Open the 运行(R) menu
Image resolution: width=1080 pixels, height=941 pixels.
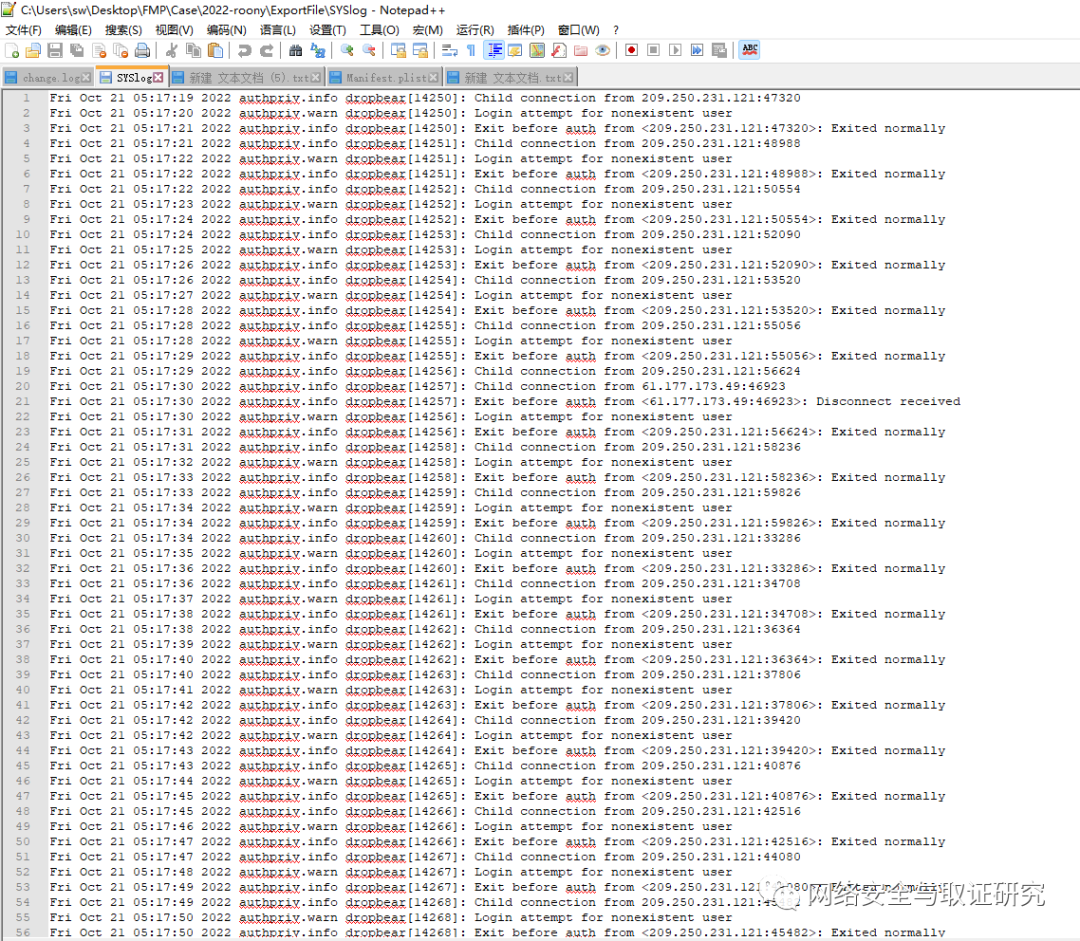[475, 30]
